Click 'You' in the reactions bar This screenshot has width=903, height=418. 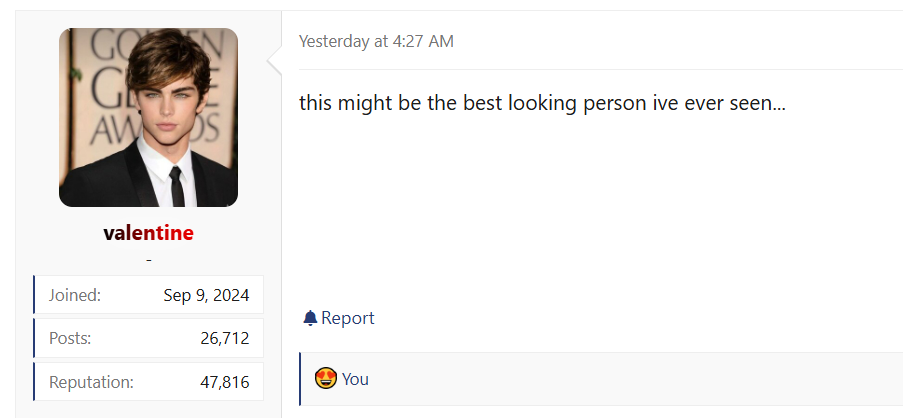[355, 379]
